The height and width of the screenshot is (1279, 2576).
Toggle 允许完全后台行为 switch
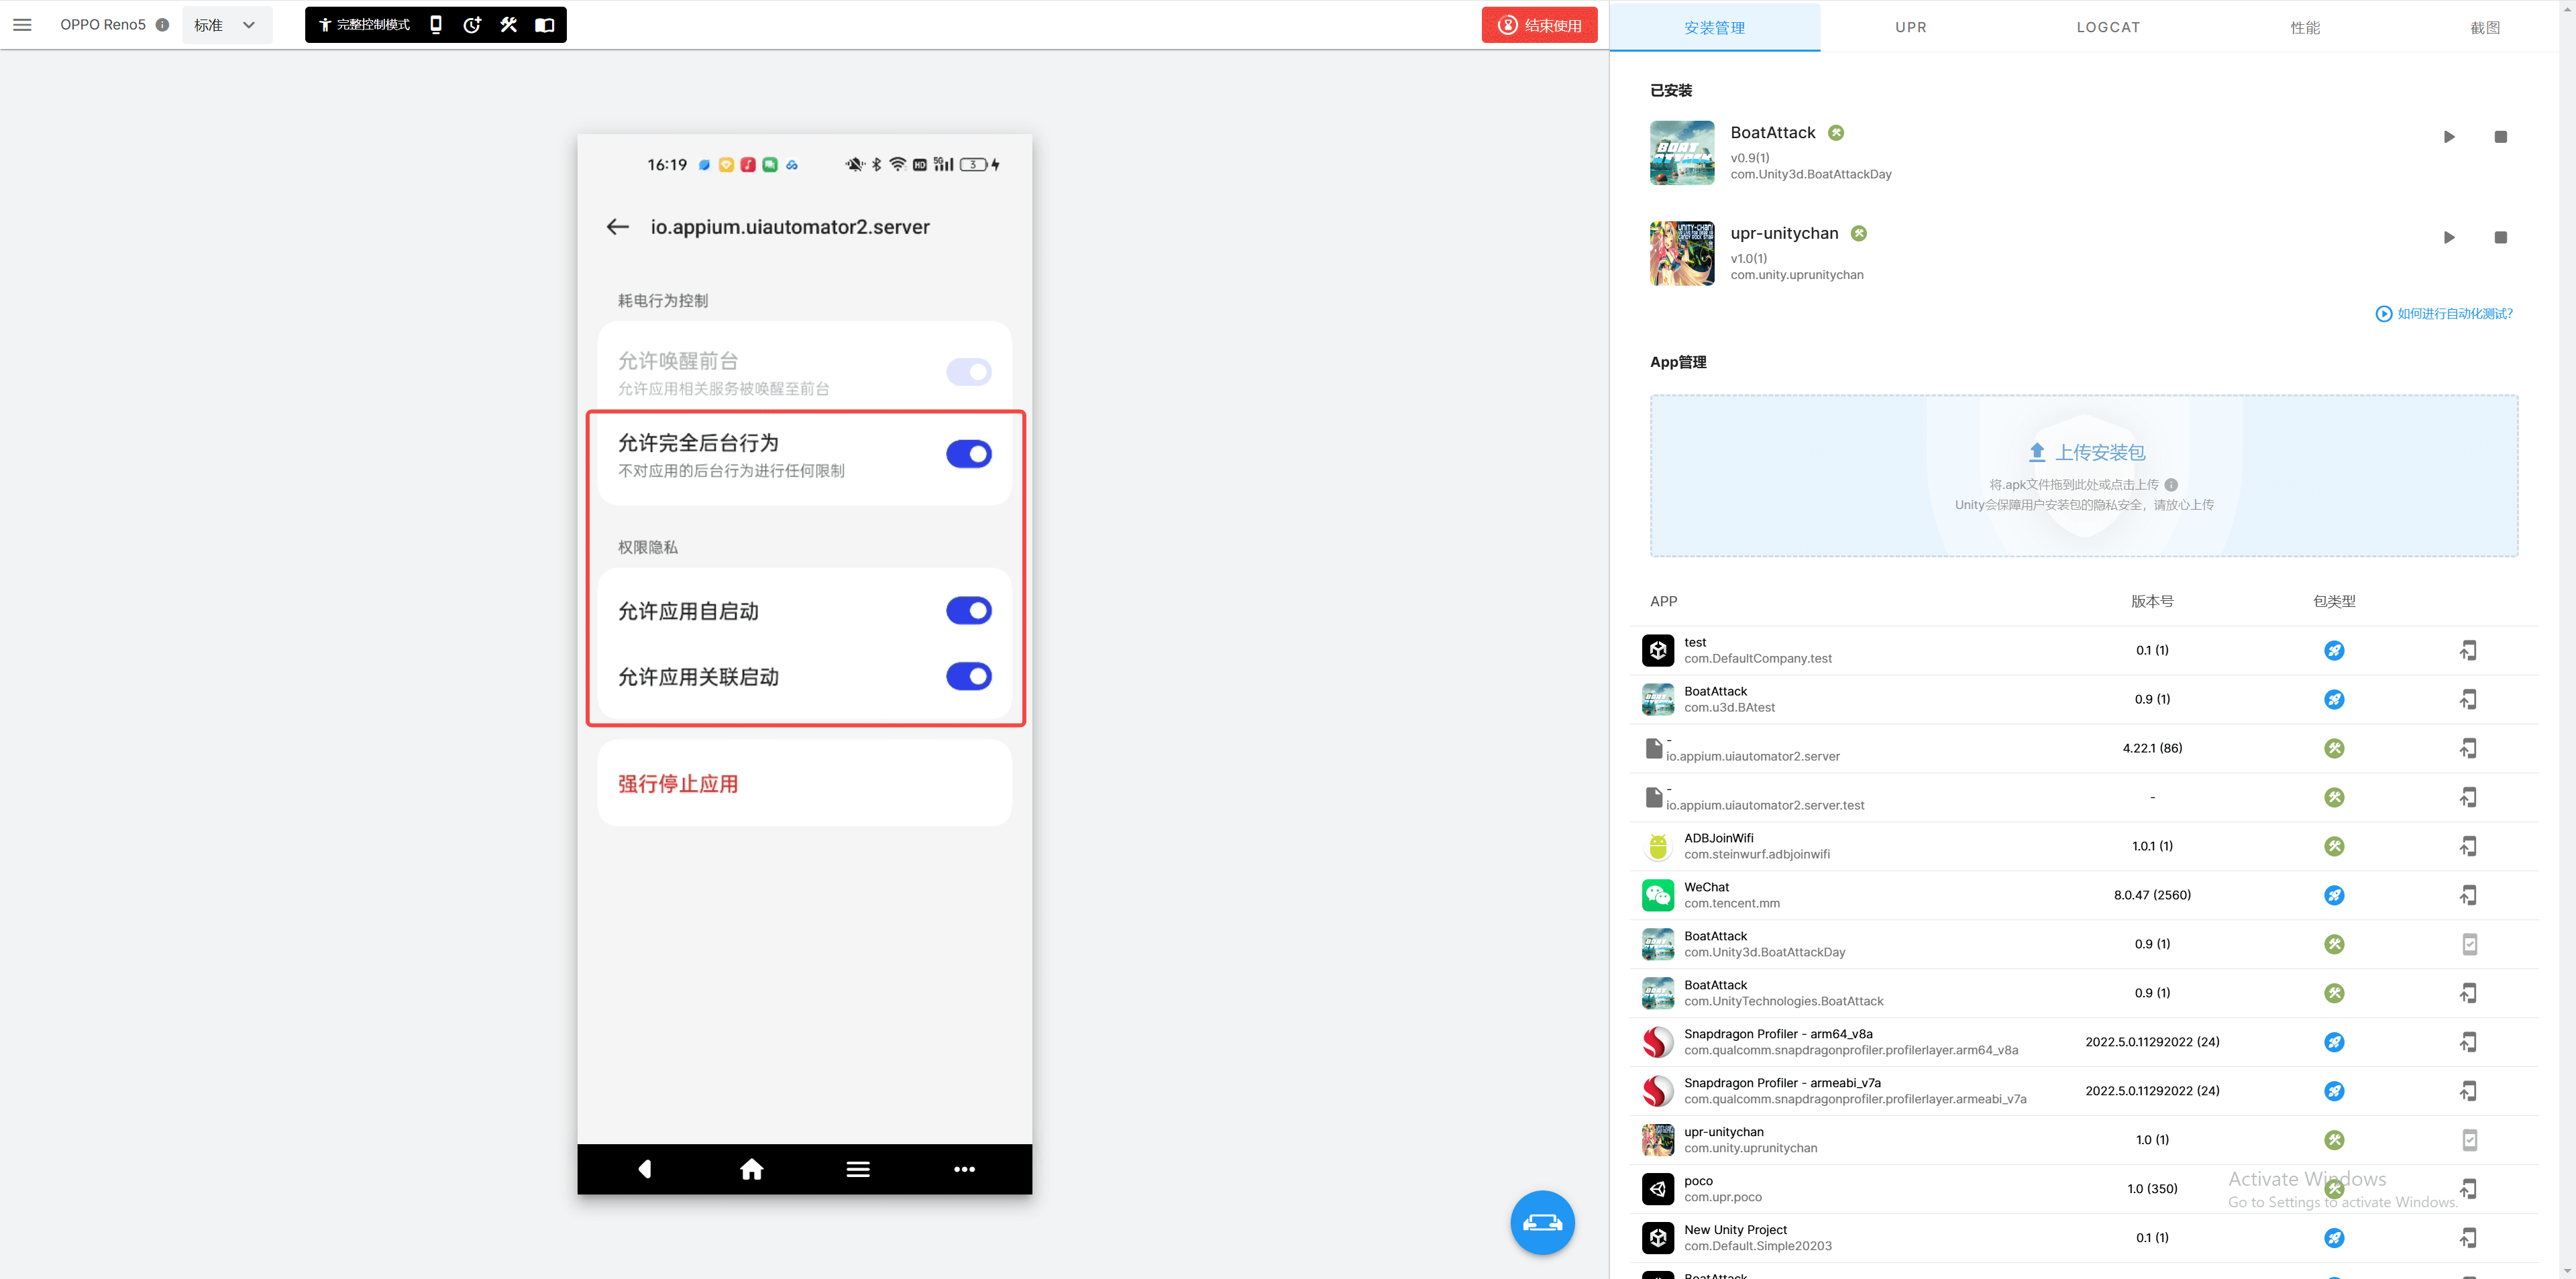[x=968, y=454]
